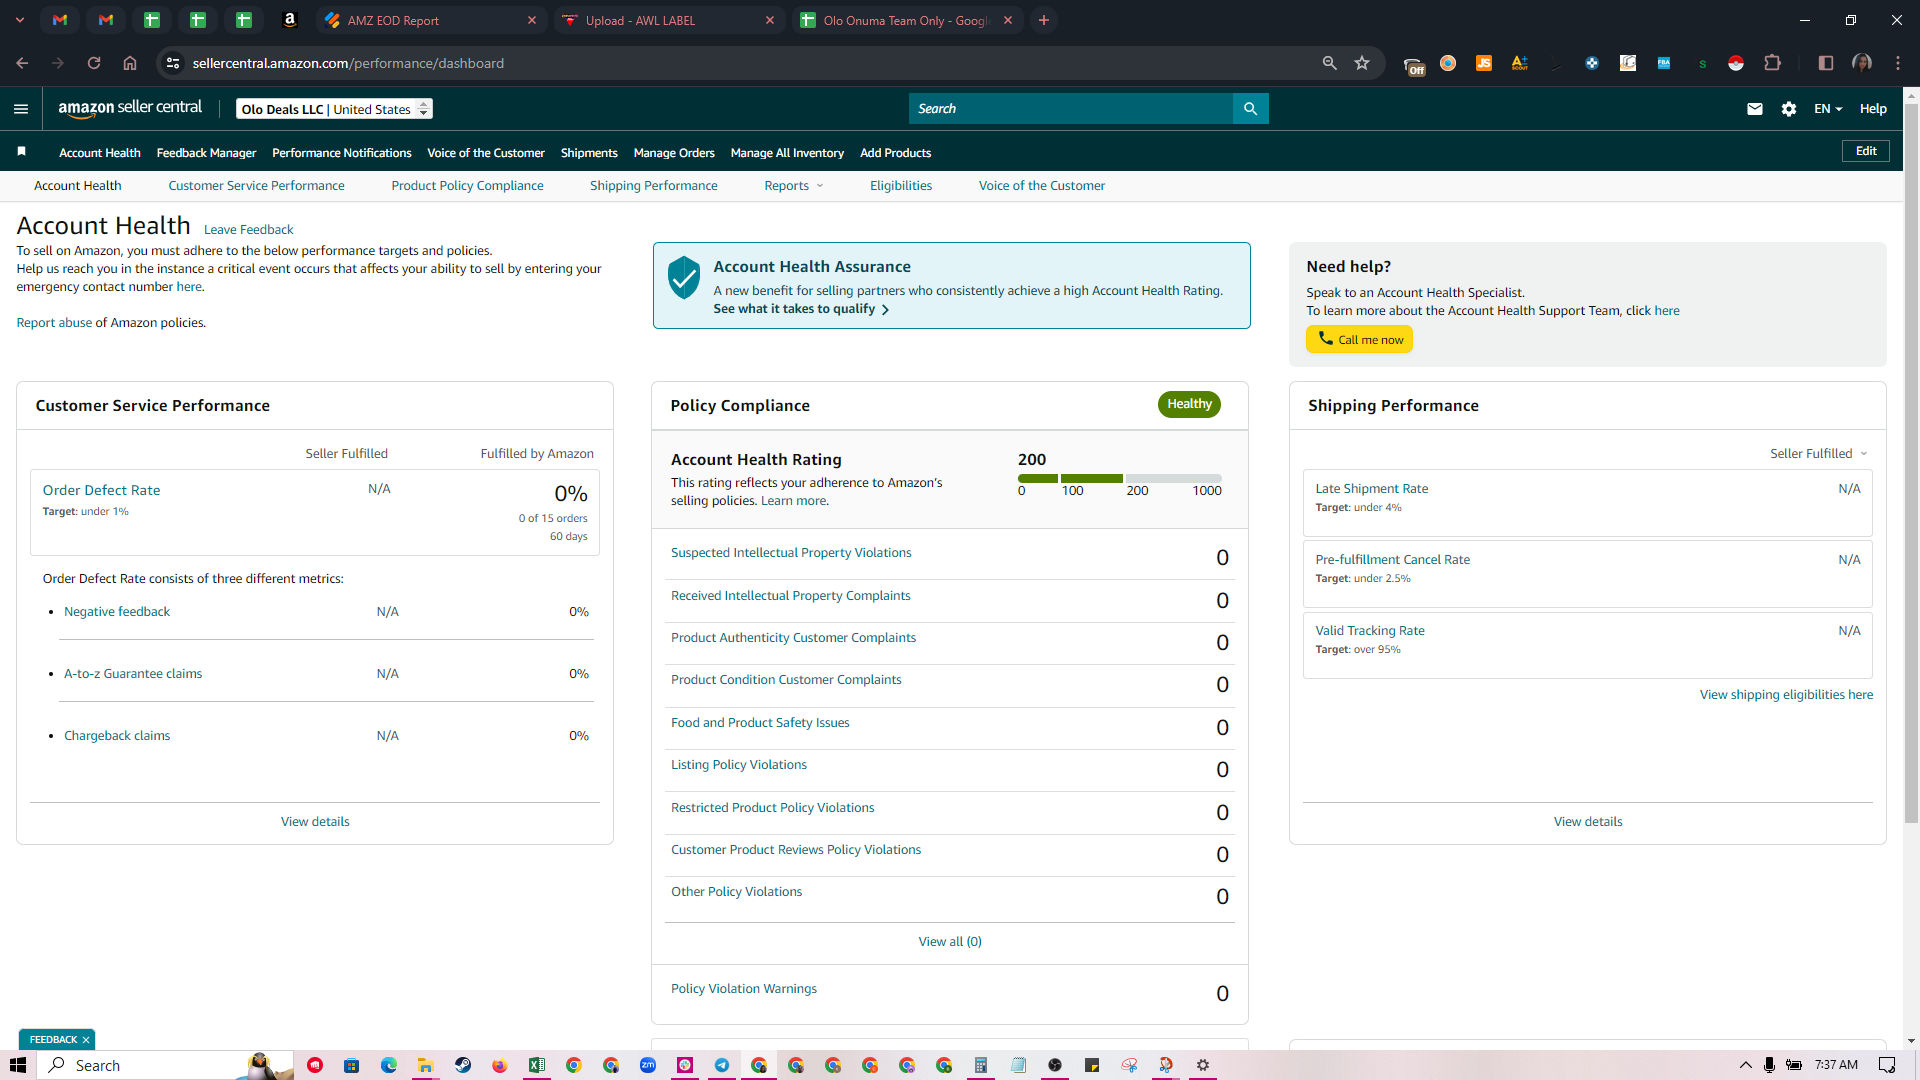This screenshot has height=1080, width=1920.
Task: Expand the Reports dropdown menu
Action: coord(794,186)
